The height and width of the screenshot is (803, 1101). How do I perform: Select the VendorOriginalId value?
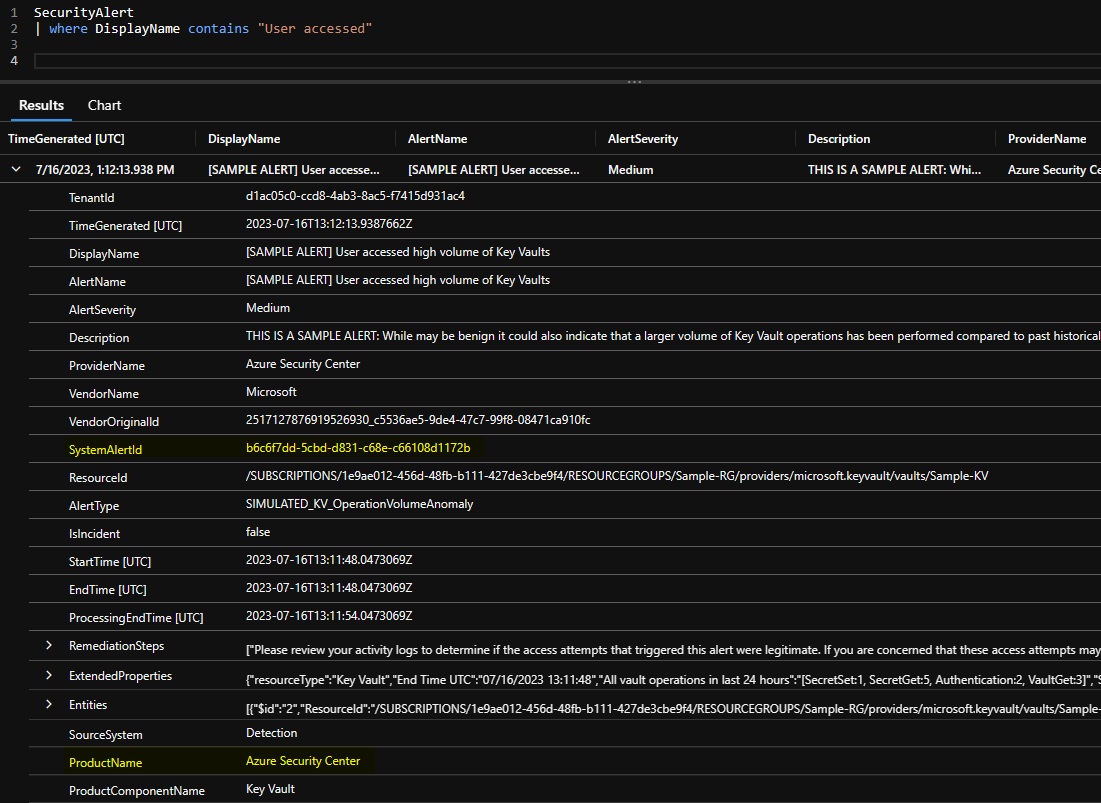[418, 420]
